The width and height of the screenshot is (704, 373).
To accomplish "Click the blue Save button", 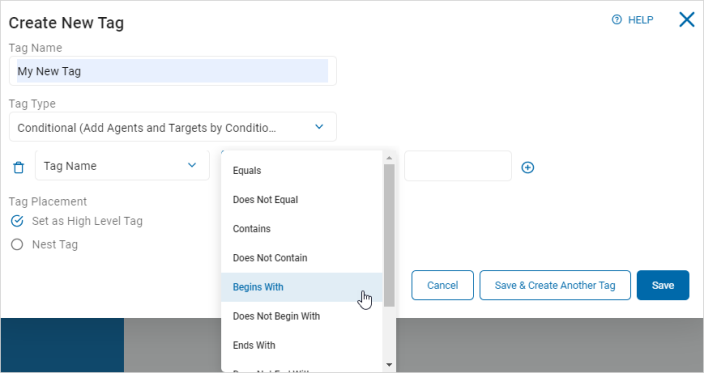I will click(663, 285).
